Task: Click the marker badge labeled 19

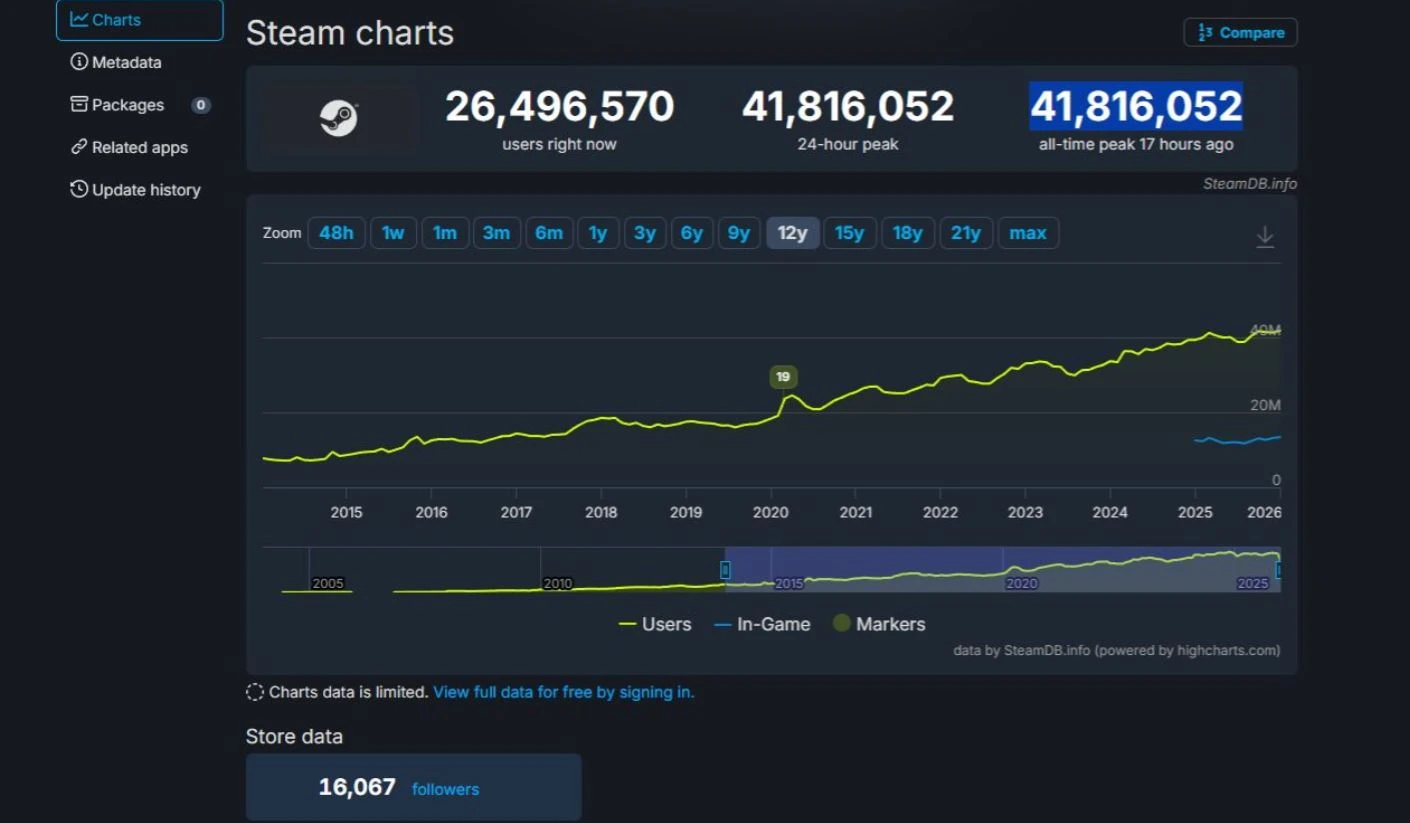Action: [783, 377]
